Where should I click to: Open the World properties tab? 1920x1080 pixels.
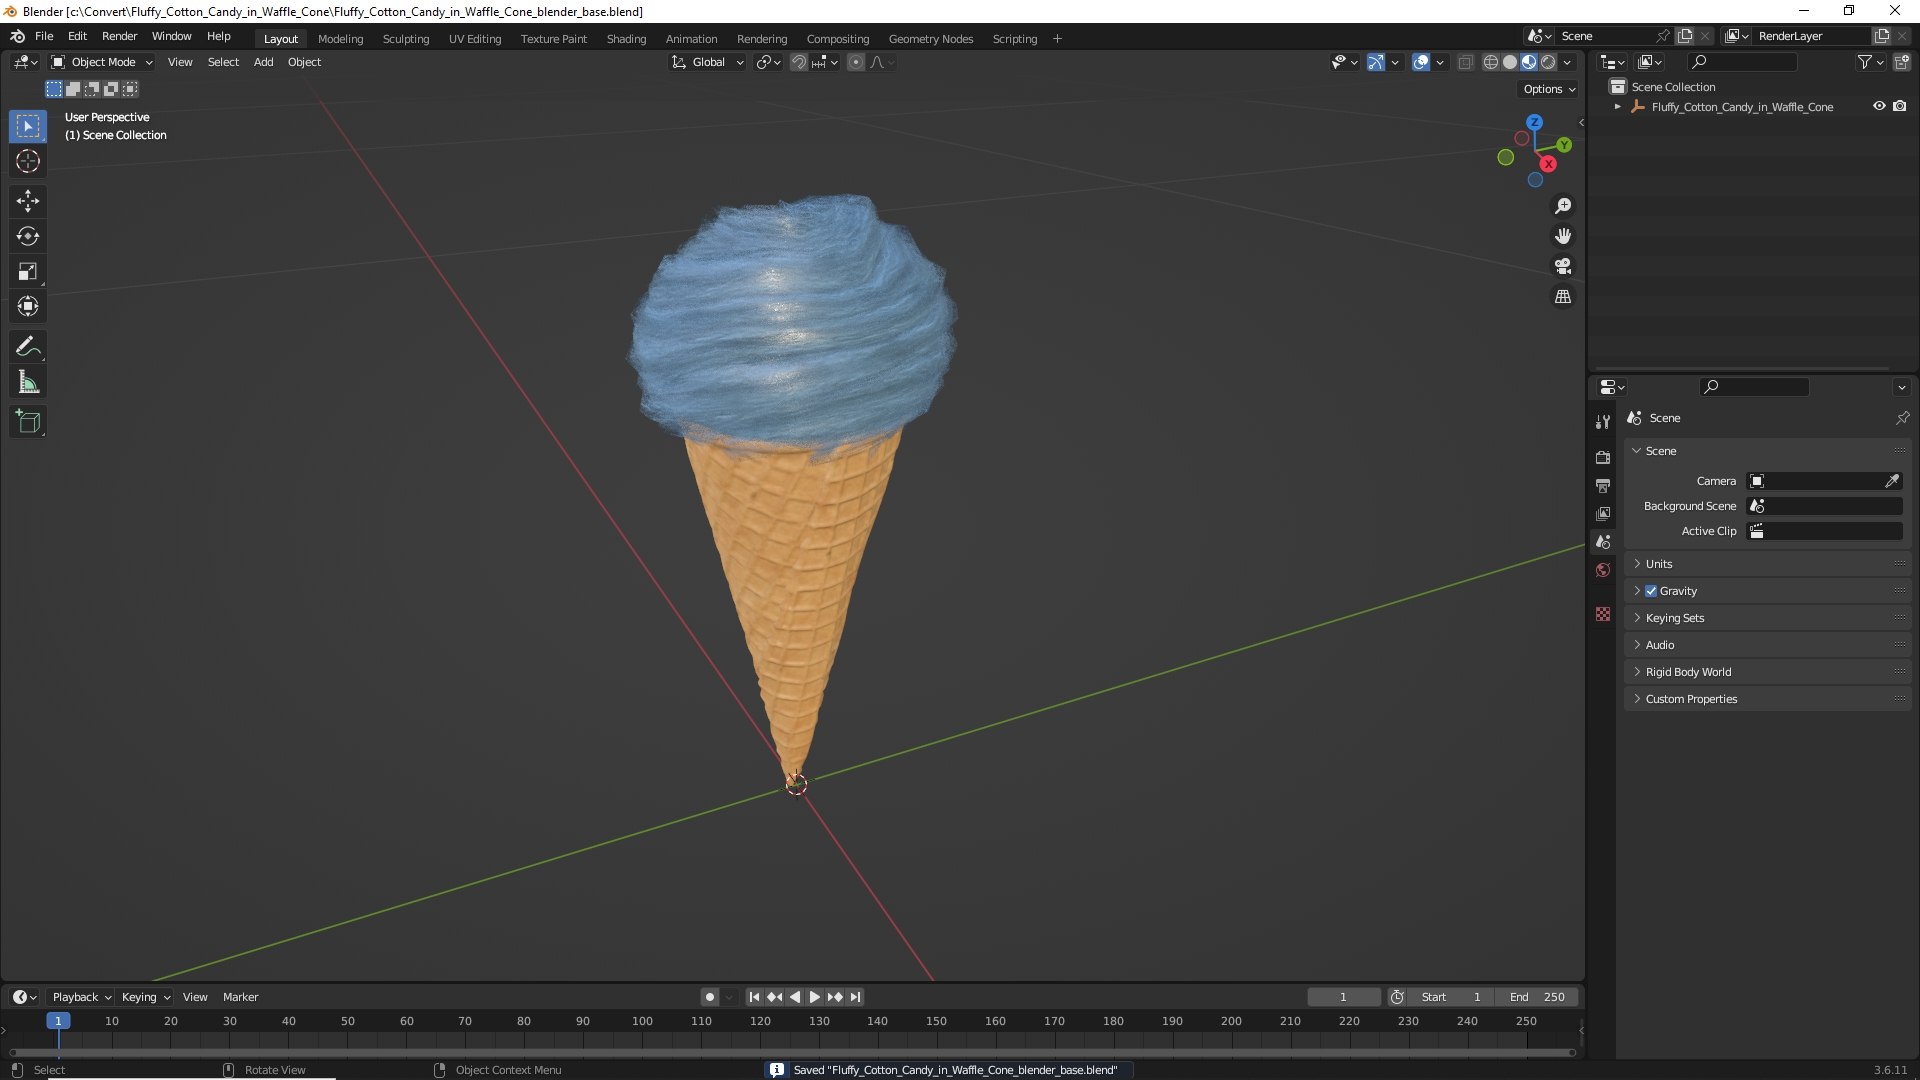coord(1603,570)
